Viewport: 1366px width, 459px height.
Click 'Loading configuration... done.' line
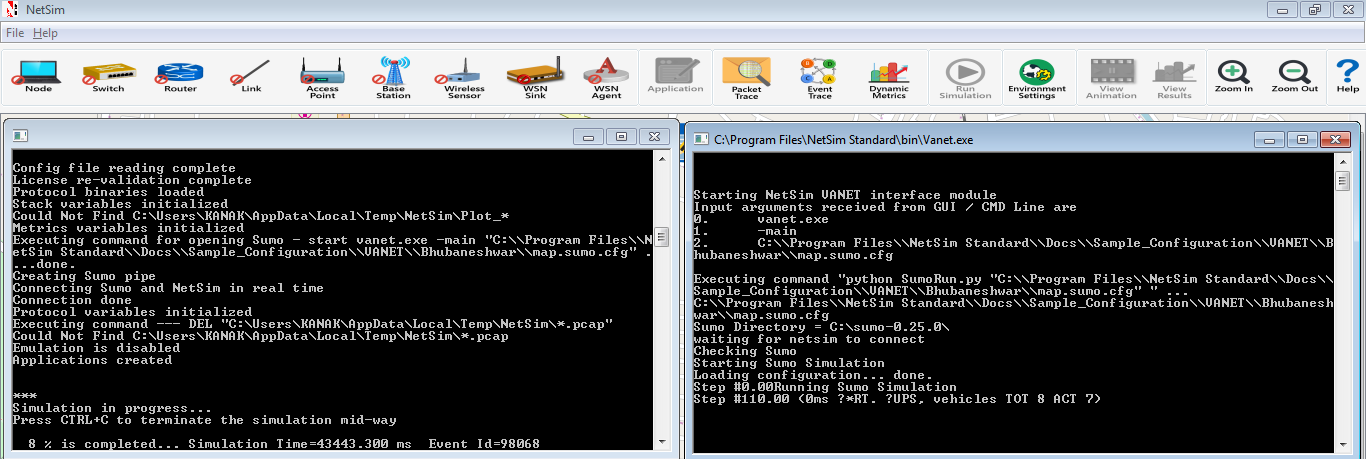pyautogui.click(x=813, y=376)
